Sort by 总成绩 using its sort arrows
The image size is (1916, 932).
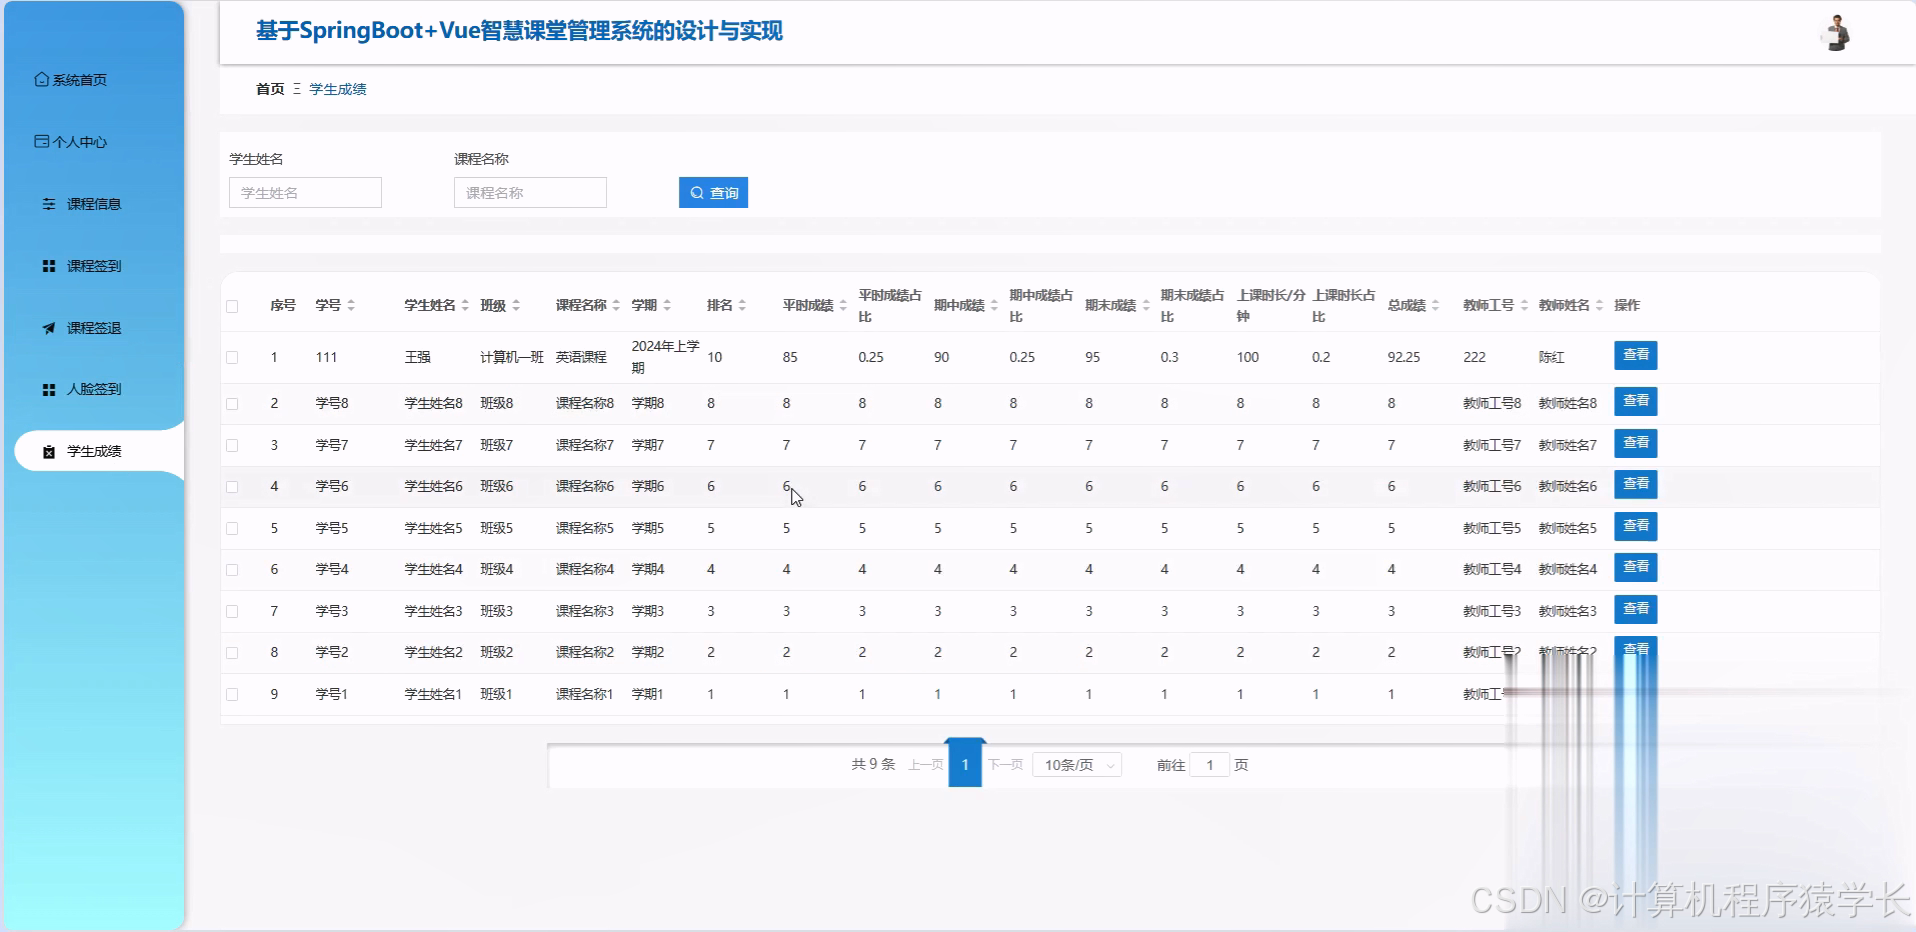[1437, 305]
